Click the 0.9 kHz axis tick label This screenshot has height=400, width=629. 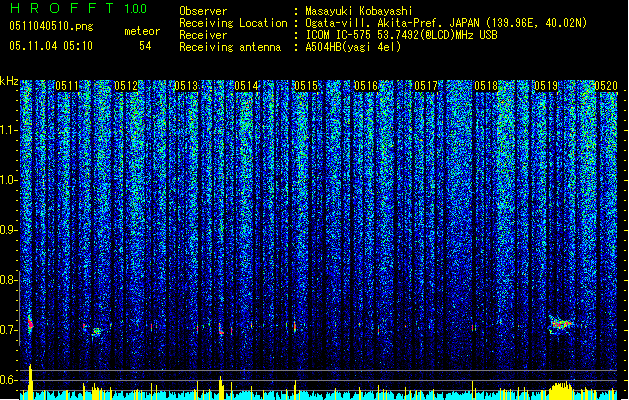click(x=9, y=230)
